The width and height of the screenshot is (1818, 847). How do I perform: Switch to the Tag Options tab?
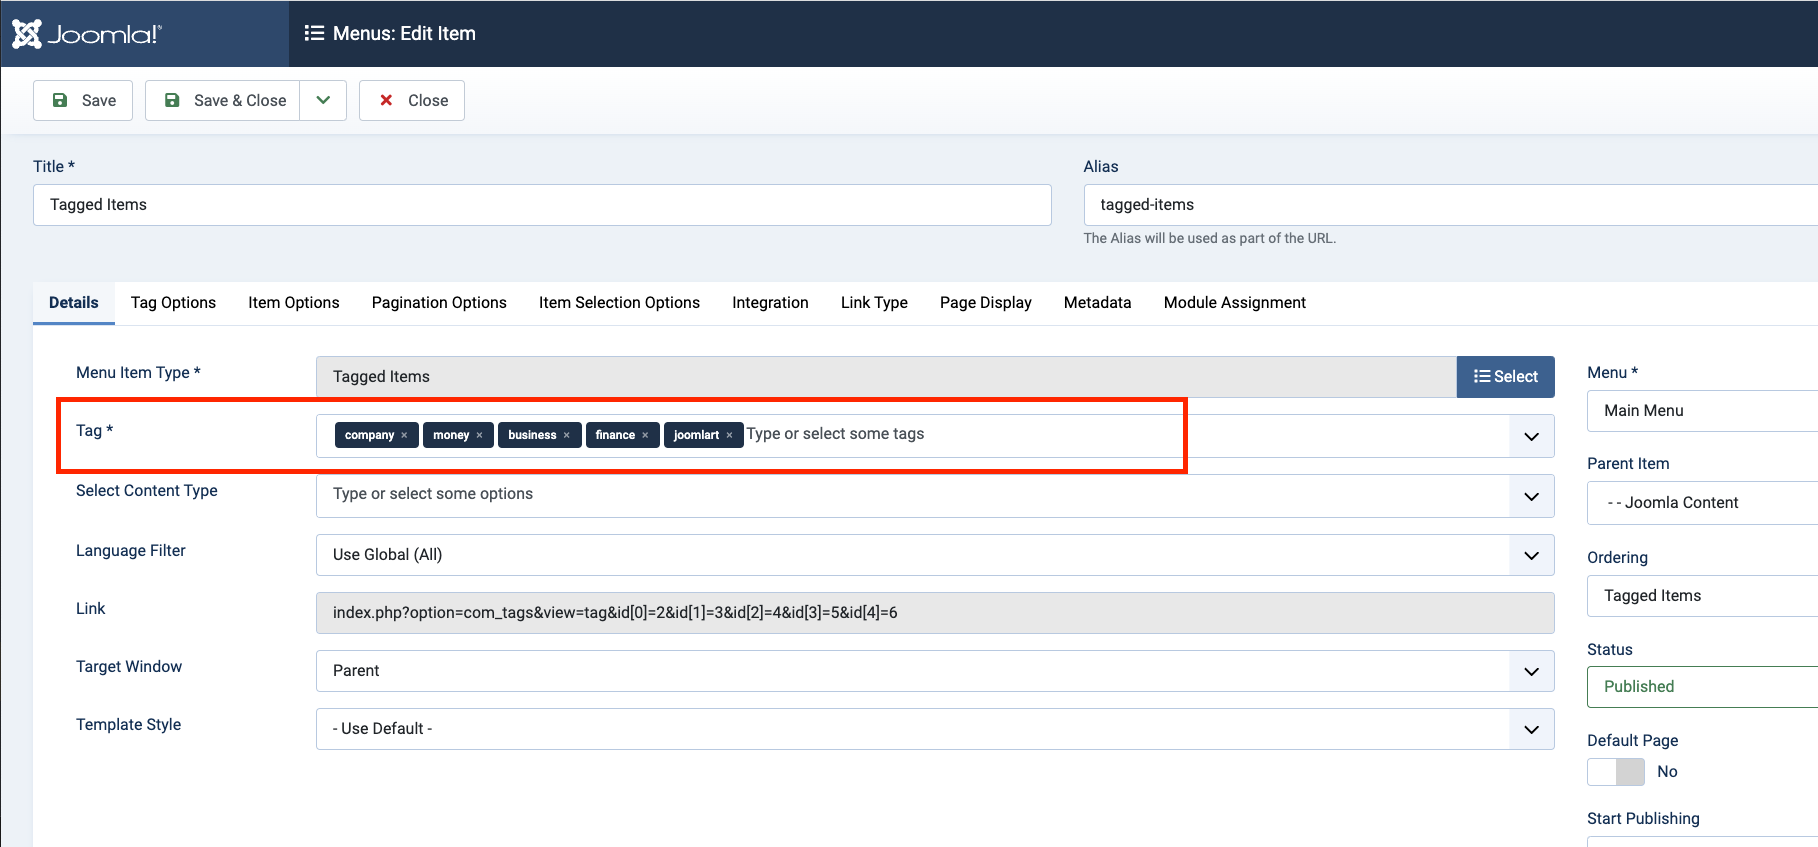[x=173, y=302]
